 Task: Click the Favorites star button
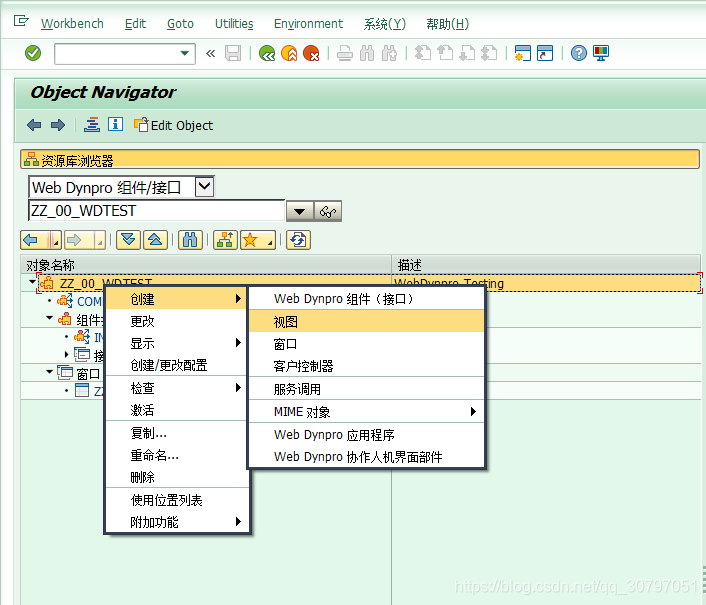click(258, 240)
